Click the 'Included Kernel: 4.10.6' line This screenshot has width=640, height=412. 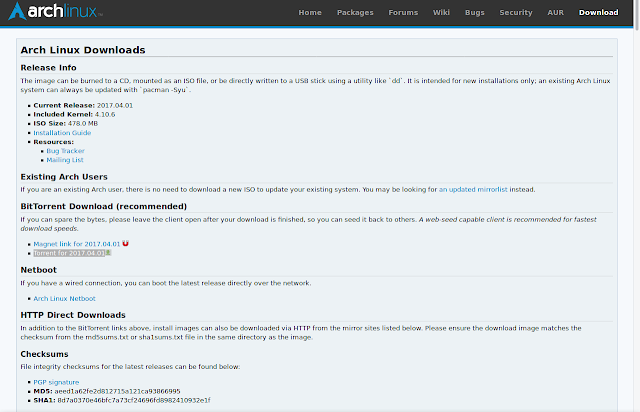[74, 114]
